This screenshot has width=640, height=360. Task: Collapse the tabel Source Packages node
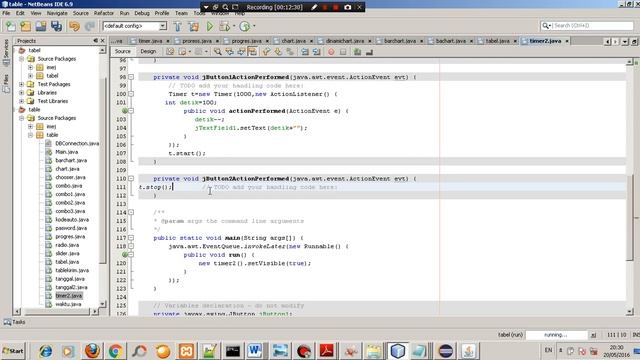pos(22,59)
